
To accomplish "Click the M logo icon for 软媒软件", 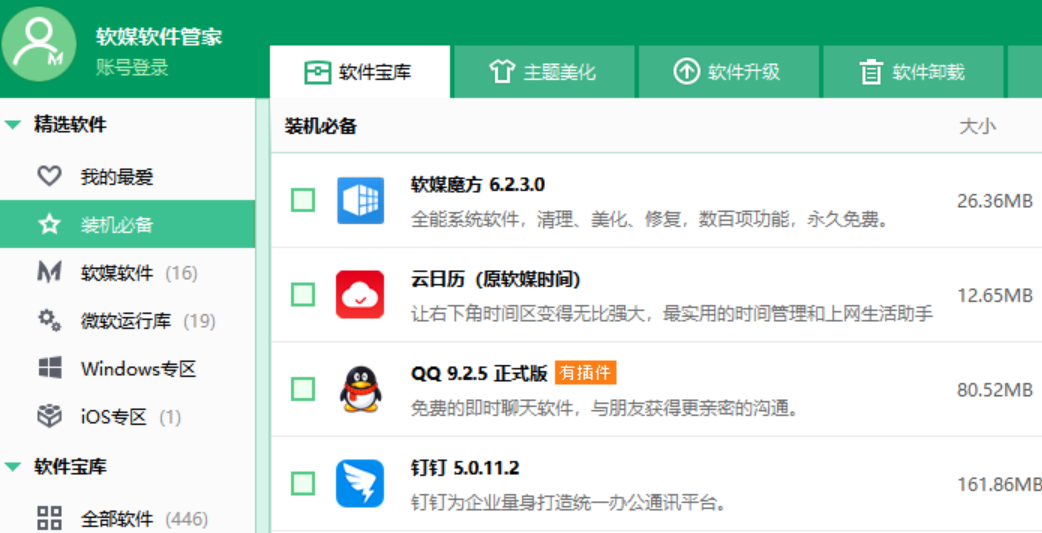I will pos(49,272).
